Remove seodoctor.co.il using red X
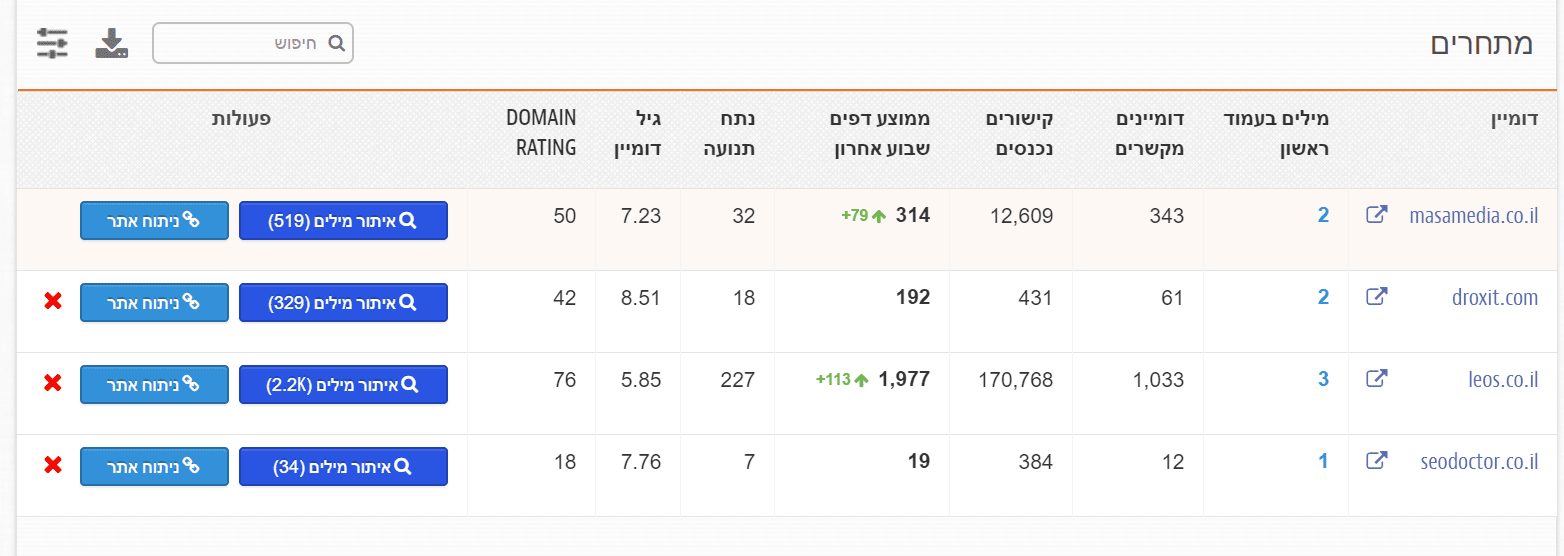This screenshot has height=556, width=1564. [53, 465]
